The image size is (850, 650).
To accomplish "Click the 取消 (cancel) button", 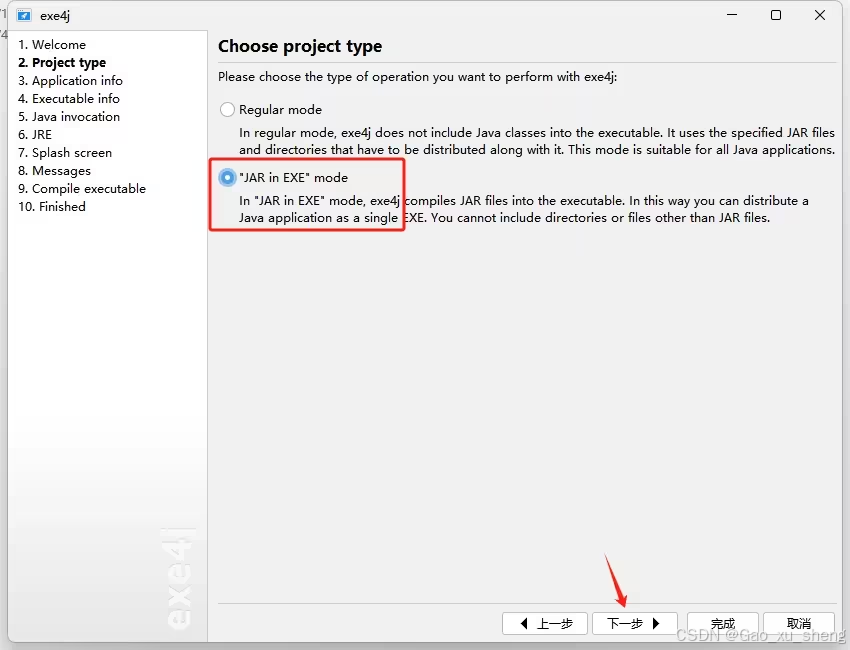I will click(799, 623).
